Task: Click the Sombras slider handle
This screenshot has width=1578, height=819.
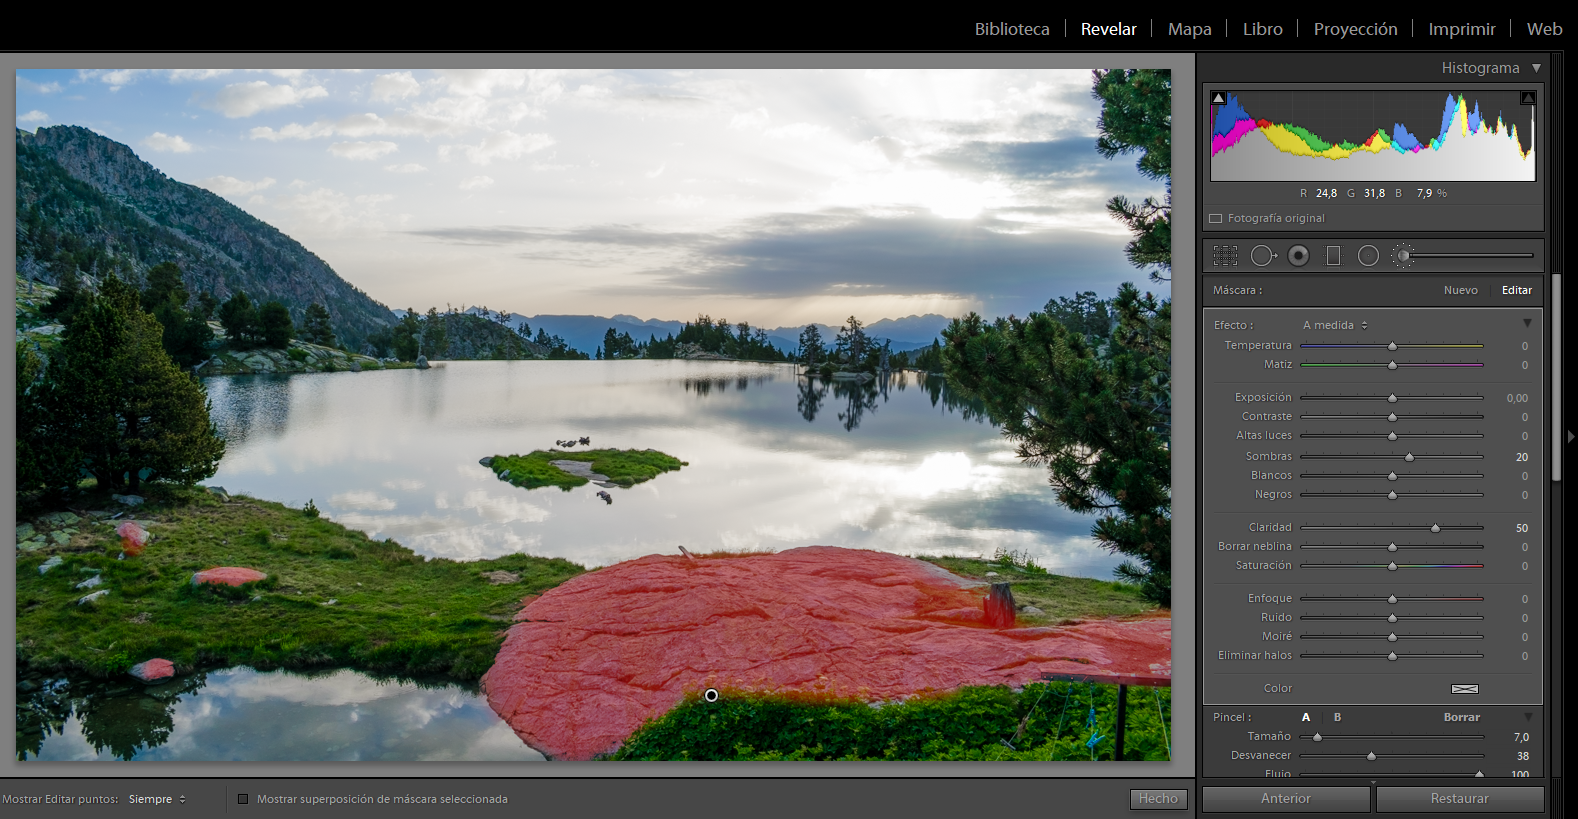Action: pos(1409,457)
